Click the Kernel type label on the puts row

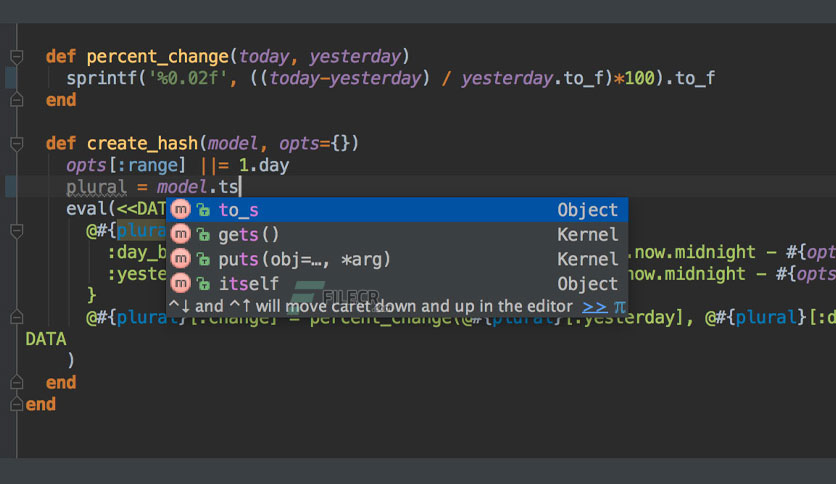pos(588,260)
